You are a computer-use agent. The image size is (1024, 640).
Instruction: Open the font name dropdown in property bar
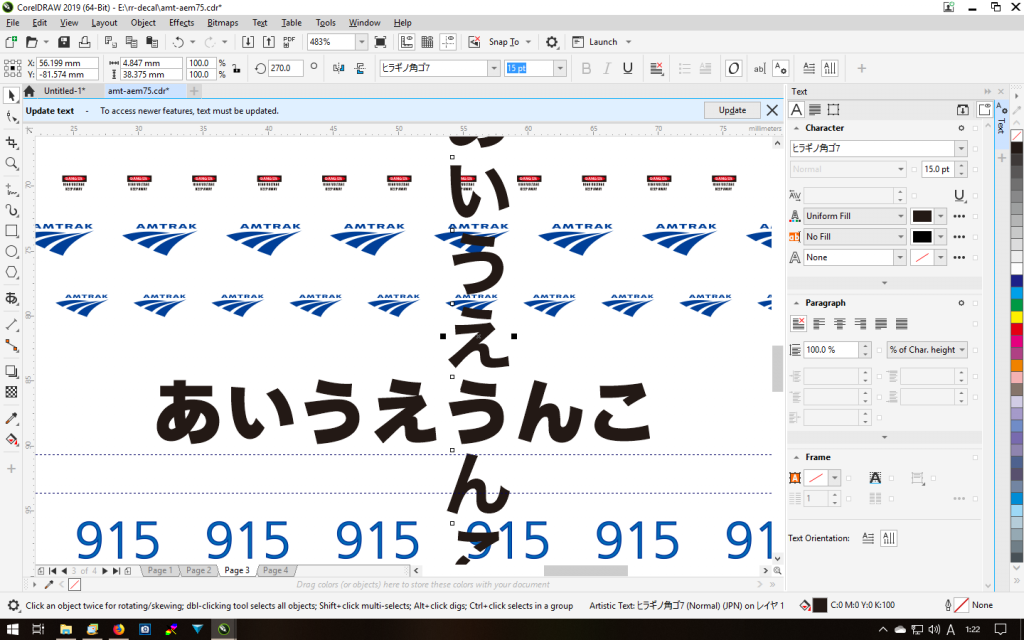click(494, 68)
